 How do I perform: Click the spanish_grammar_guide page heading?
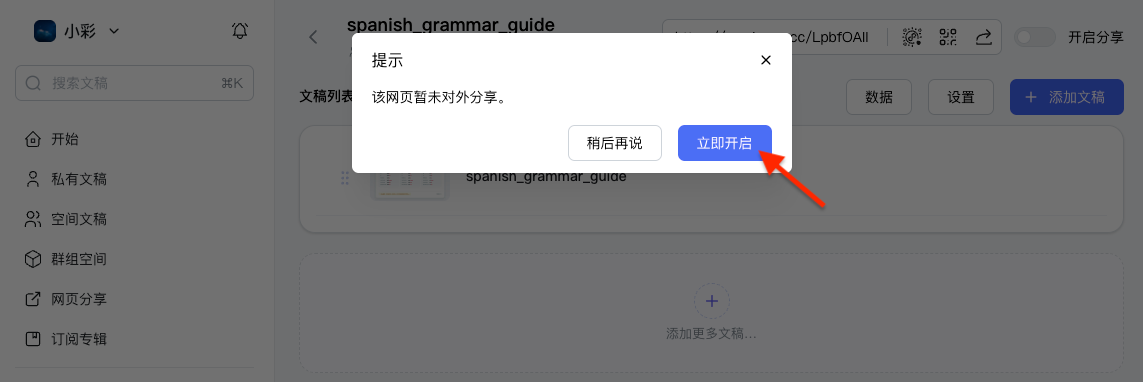[450, 25]
